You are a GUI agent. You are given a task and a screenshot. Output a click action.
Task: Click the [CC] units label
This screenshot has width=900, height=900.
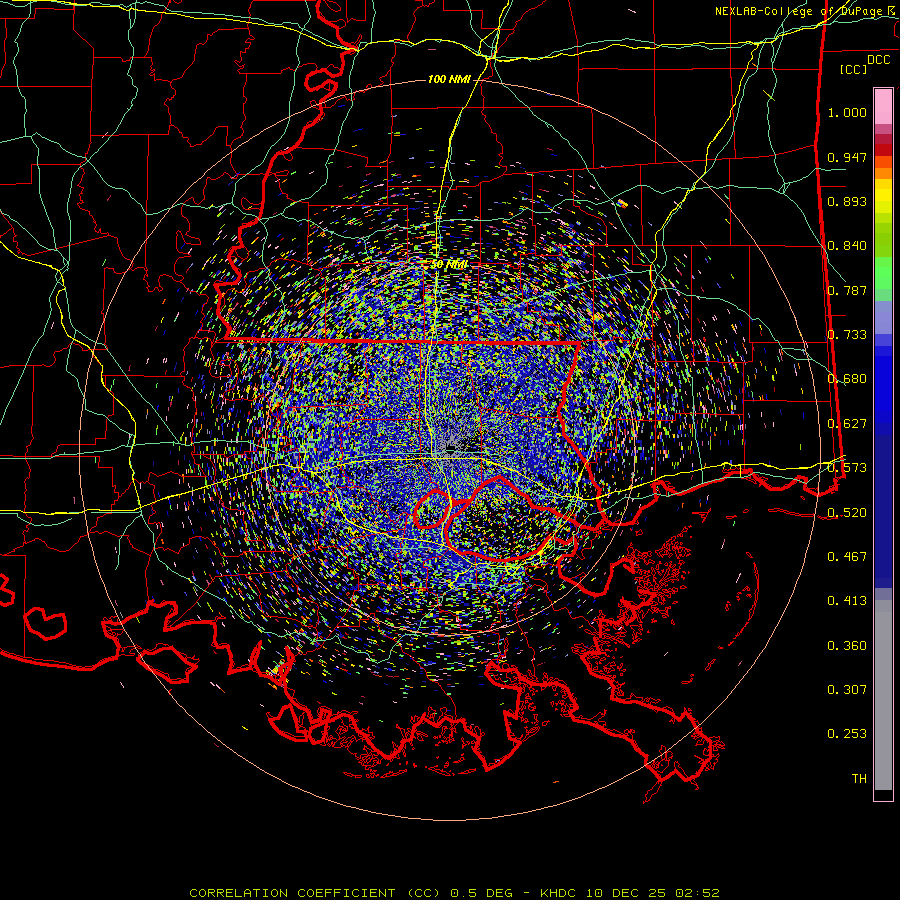pos(853,69)
